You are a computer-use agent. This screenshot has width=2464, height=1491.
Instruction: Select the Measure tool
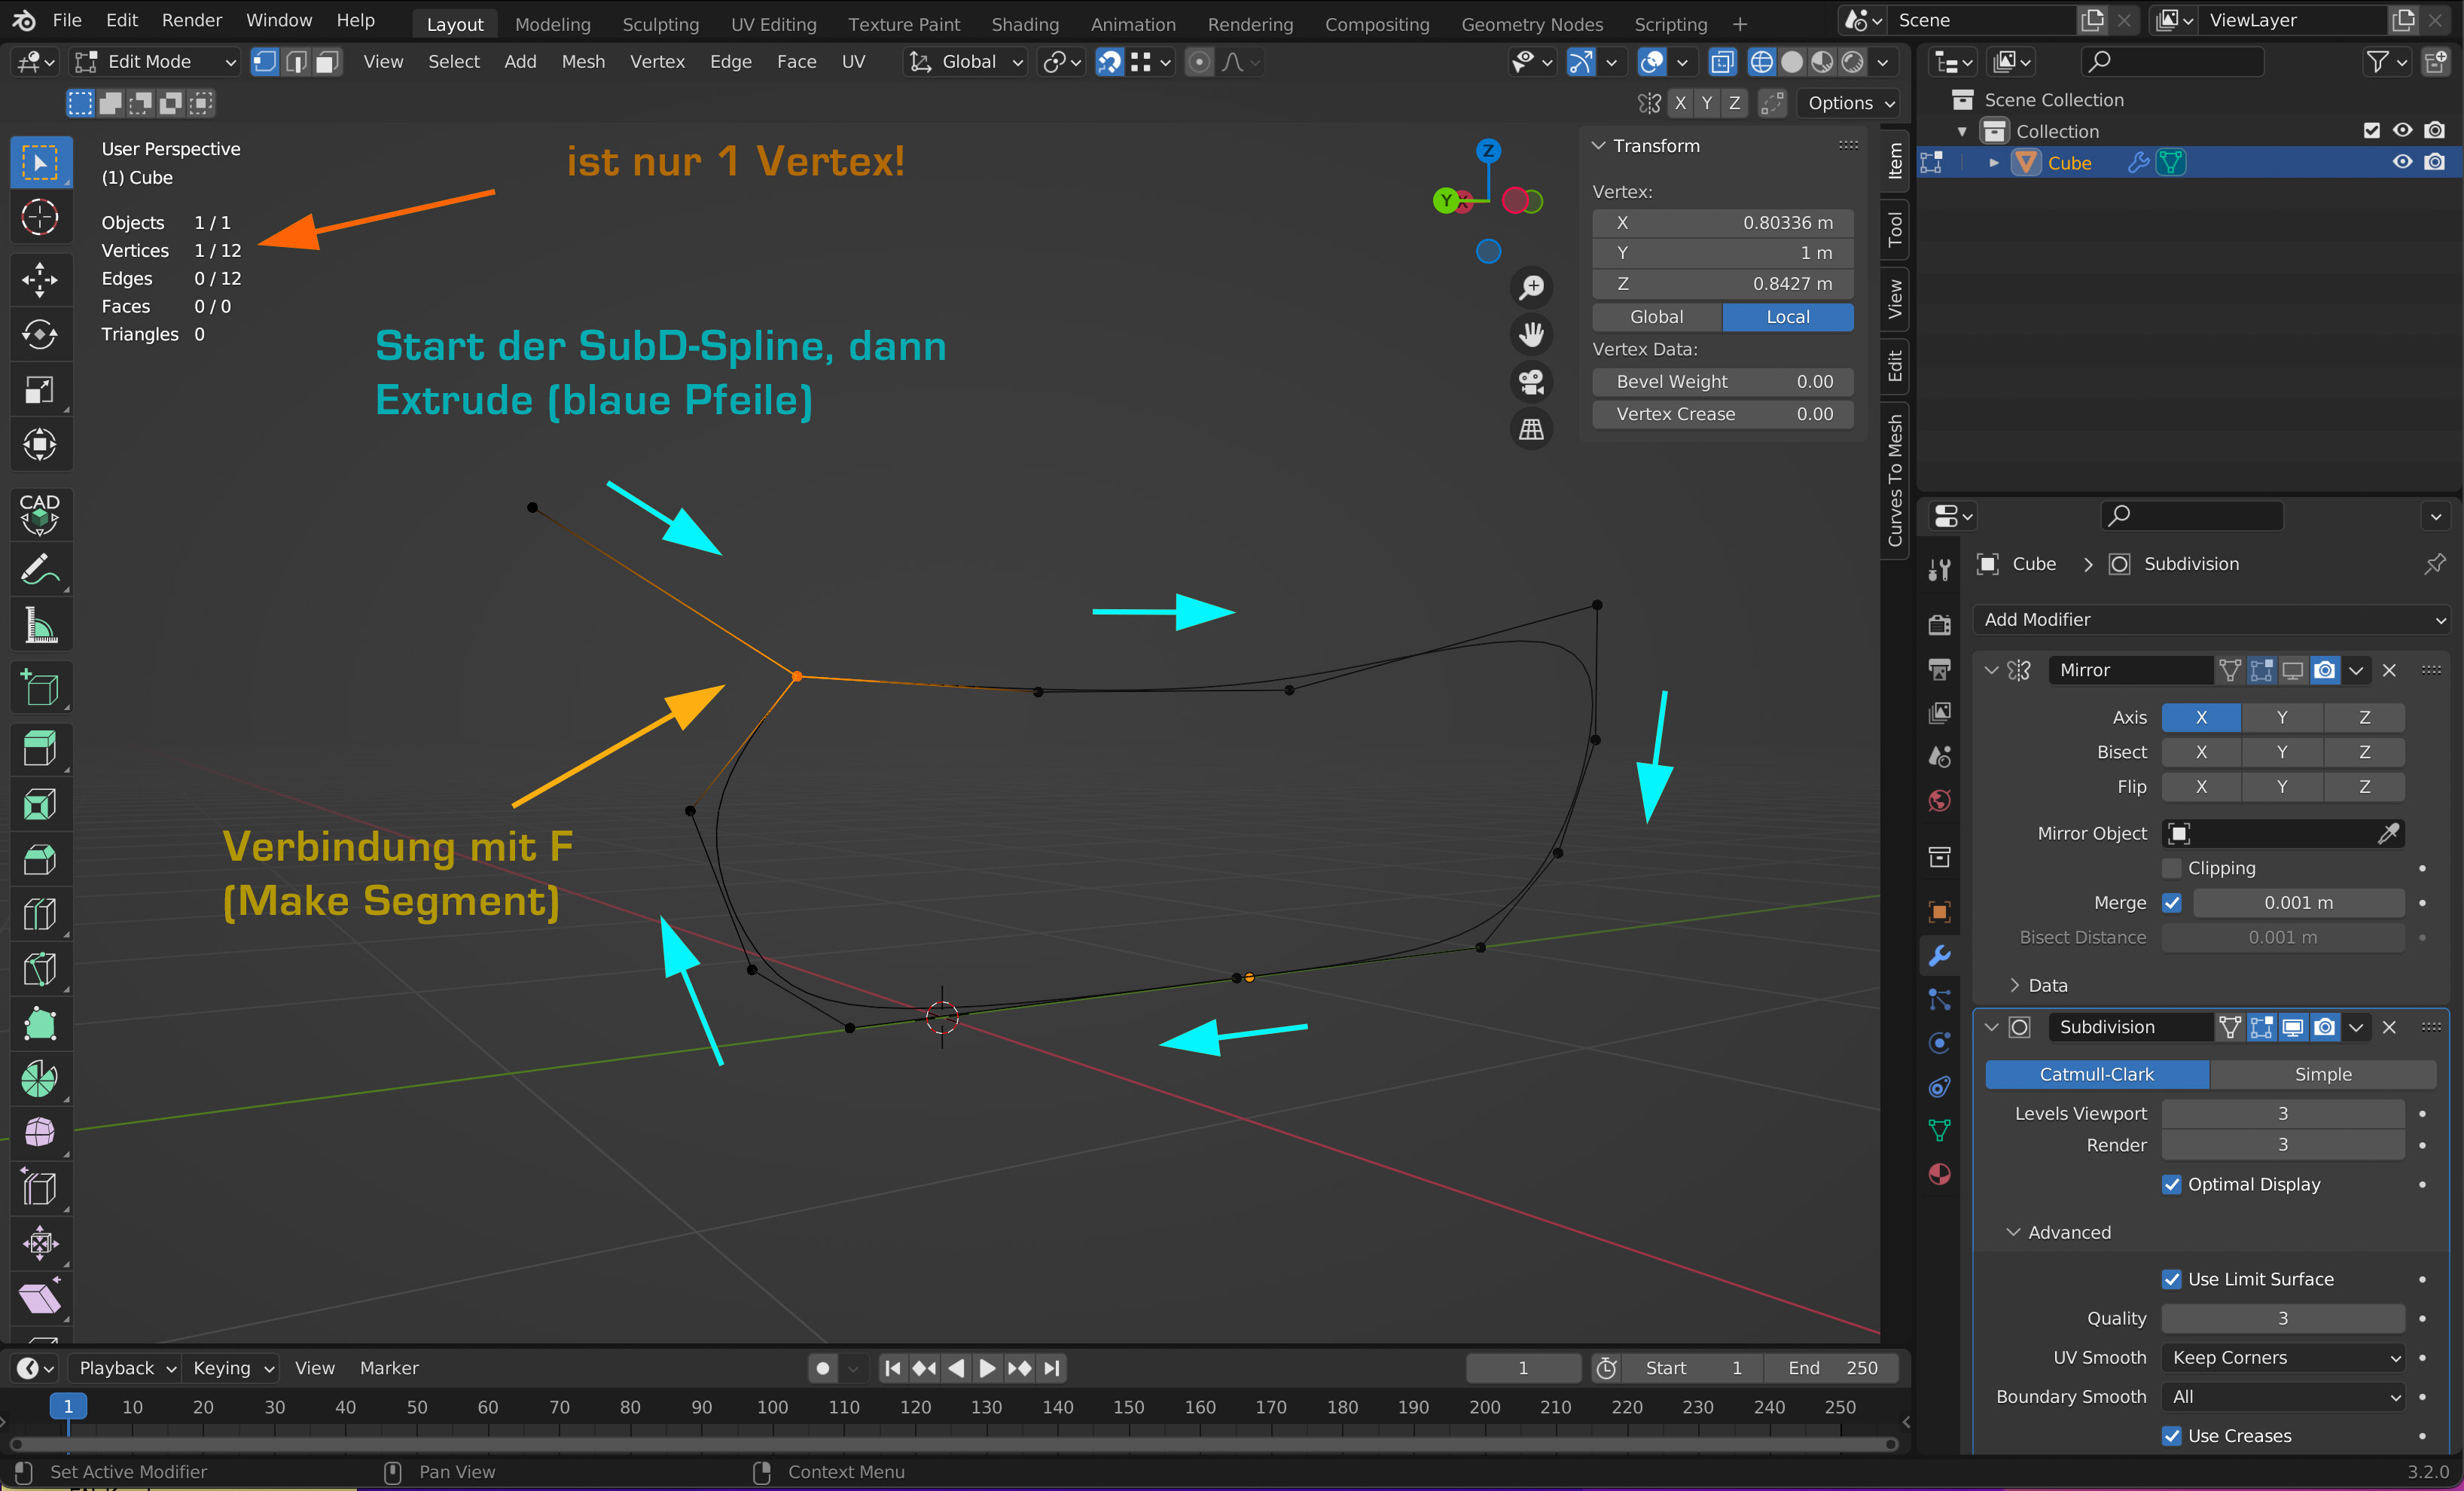[x=40, y=626]
